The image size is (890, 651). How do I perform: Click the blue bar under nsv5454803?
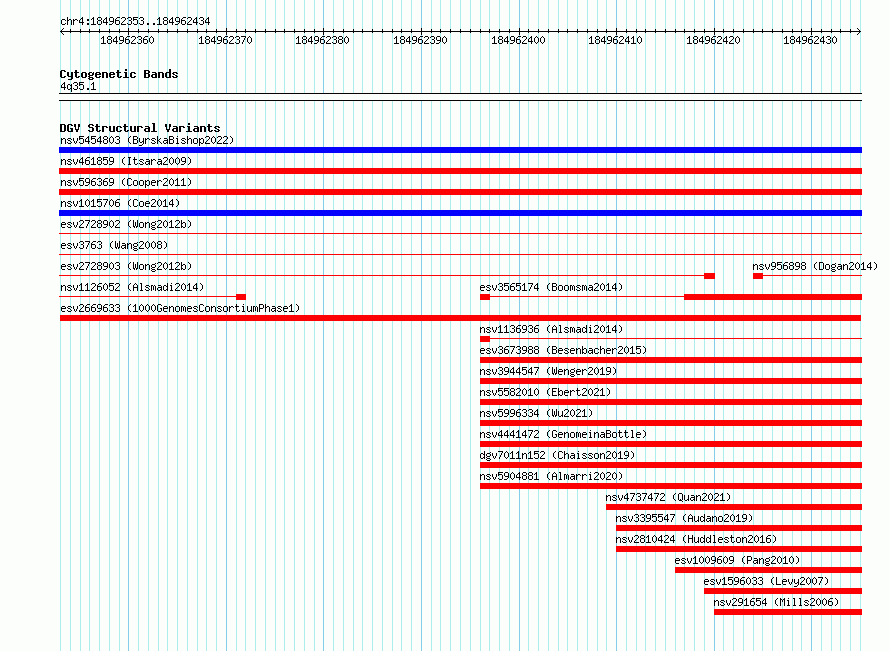[460, 150]
